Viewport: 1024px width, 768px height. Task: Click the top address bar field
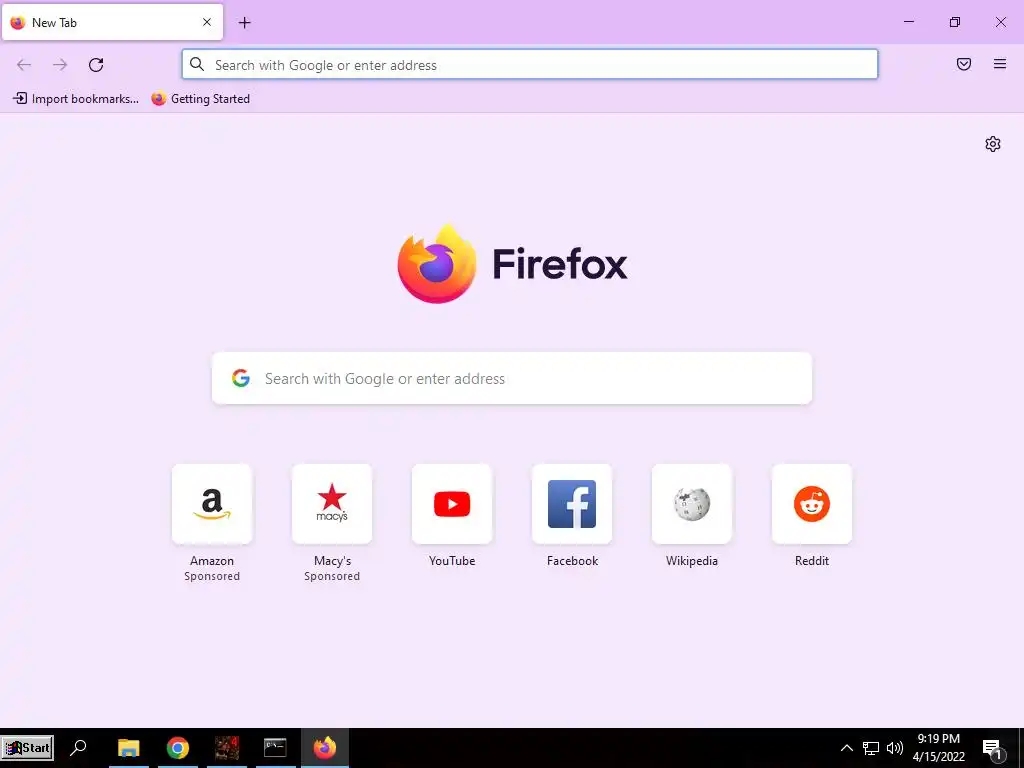[x=530, y=65]
